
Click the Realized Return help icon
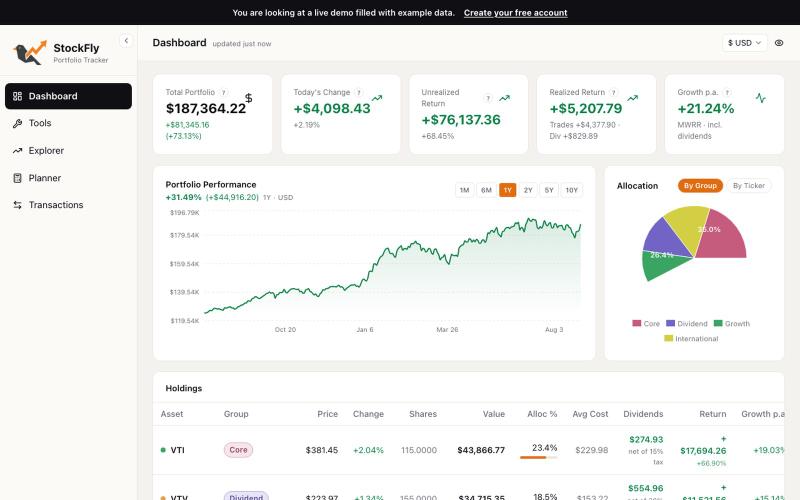(x=614, y=92)
